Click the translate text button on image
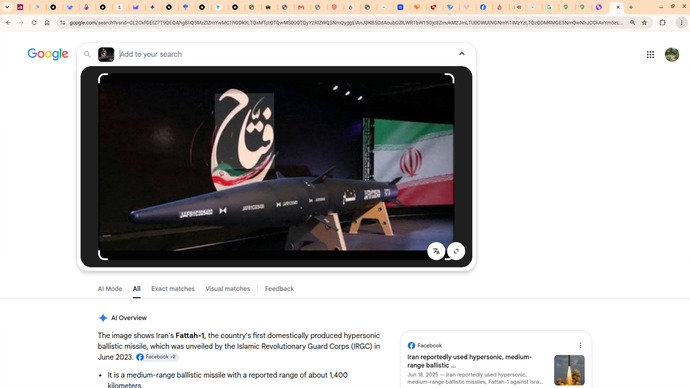 click(436, 251)
